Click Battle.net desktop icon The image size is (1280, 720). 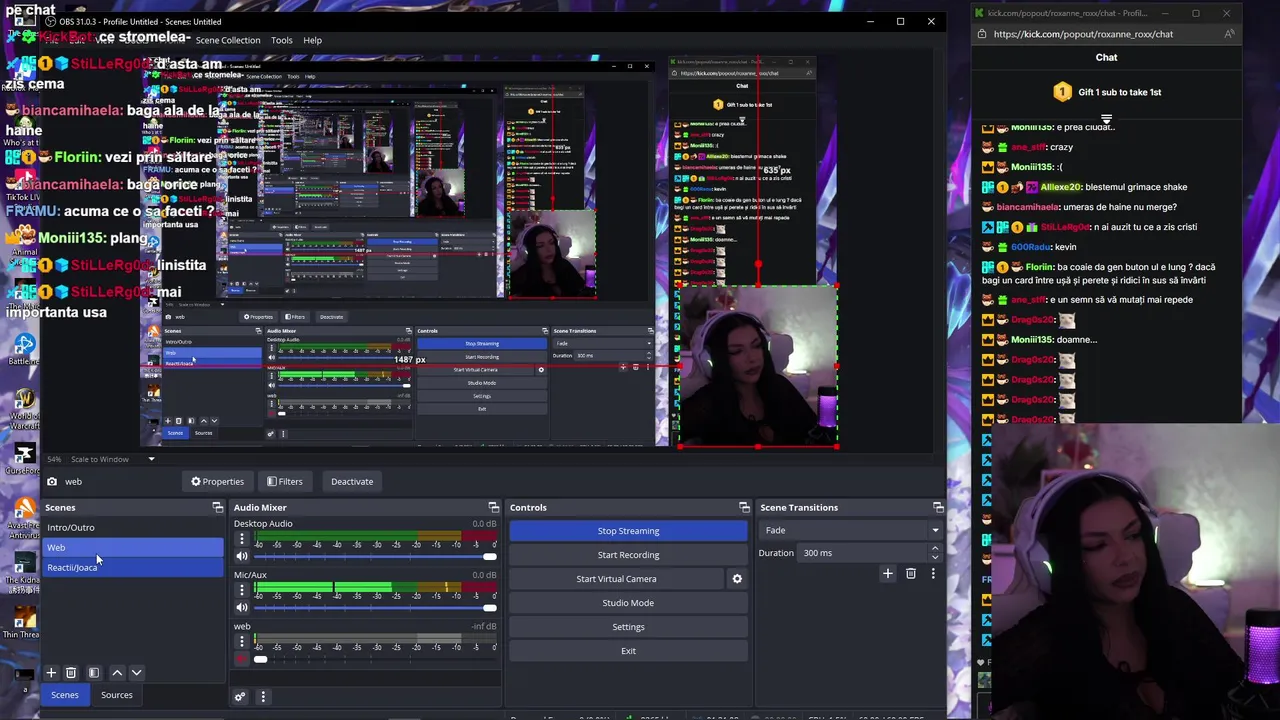click(23, 347)
